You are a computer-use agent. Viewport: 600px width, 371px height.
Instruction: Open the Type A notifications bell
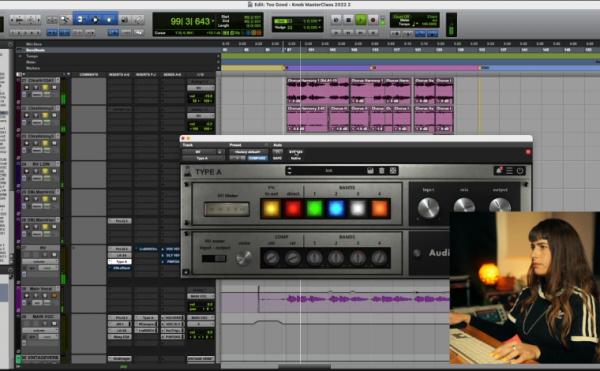499,171
